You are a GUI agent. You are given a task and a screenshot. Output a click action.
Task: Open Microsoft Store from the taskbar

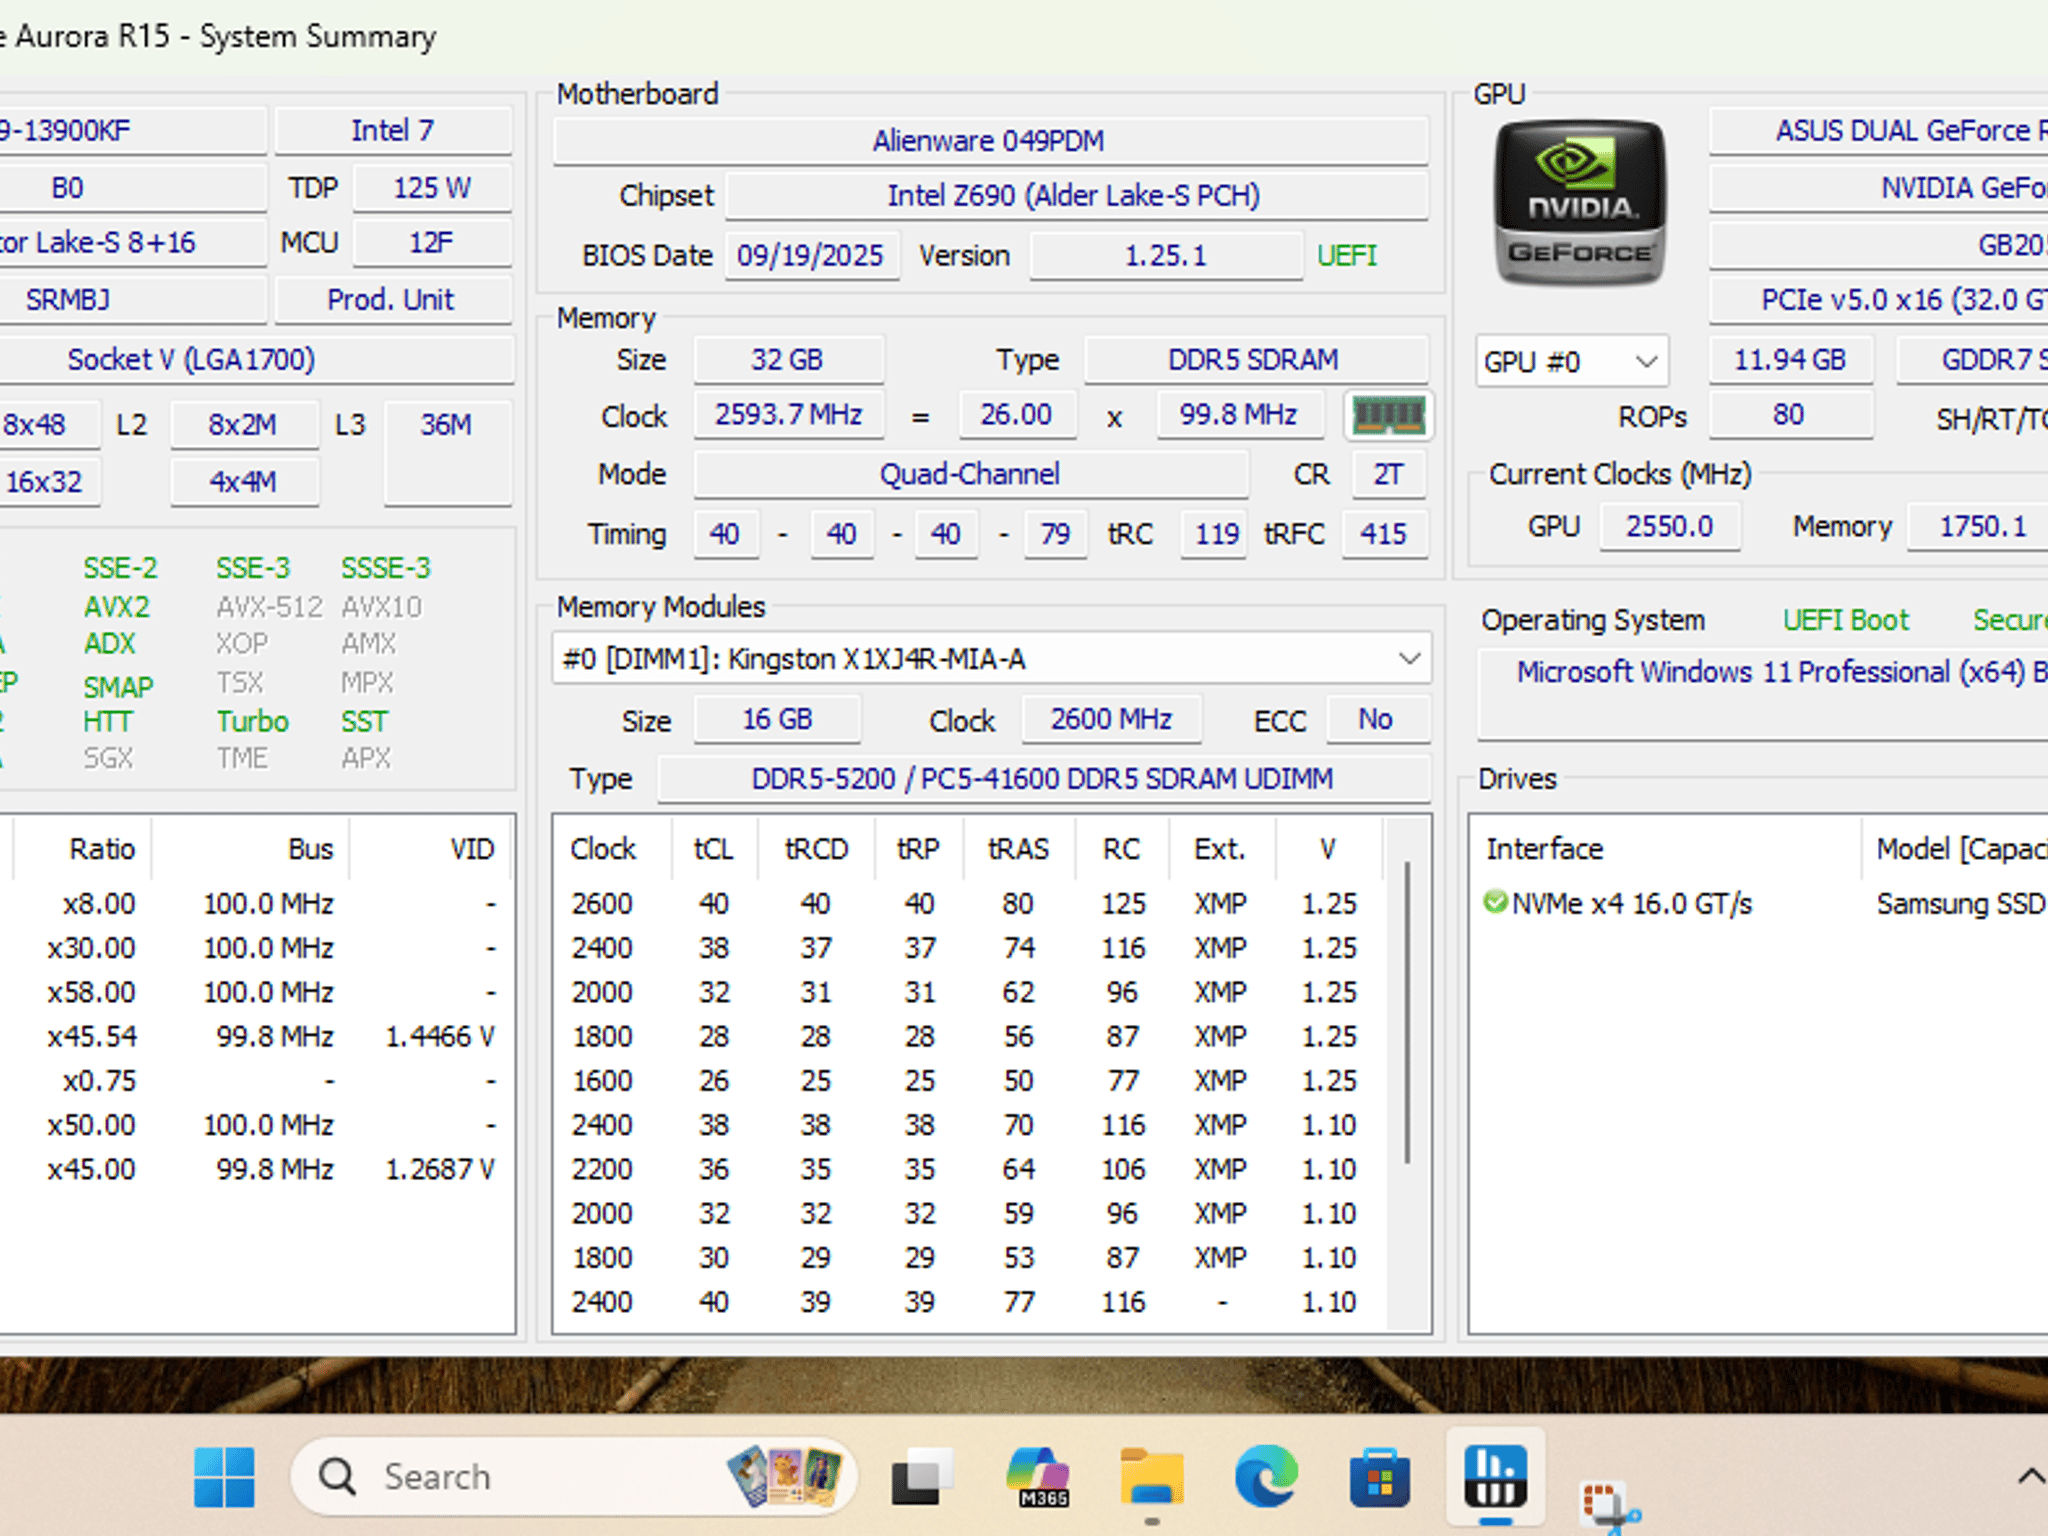coord(1380,1478)
